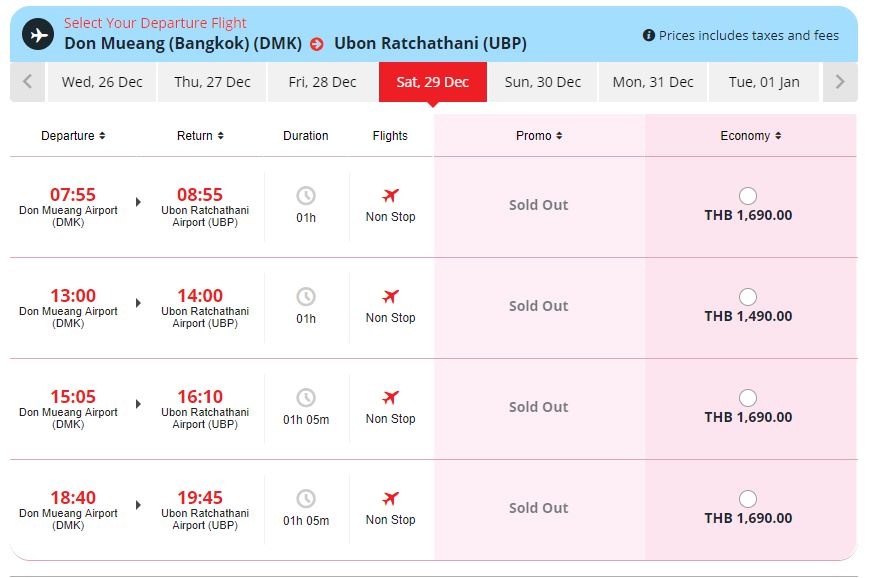Go to previous dates with left arrow

point(27,82)
